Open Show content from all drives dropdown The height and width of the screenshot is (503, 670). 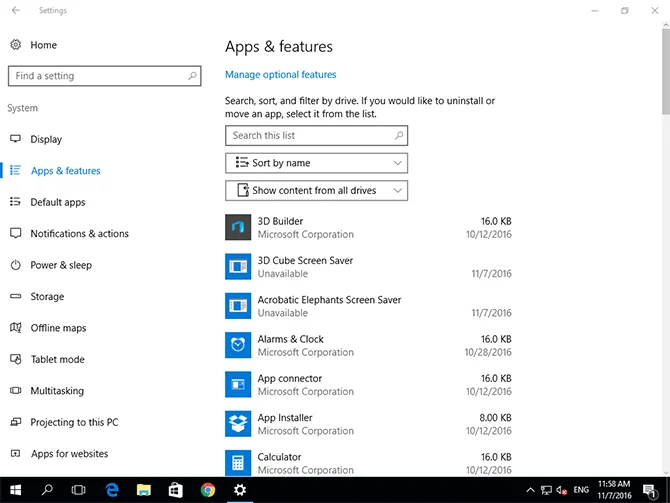pyautogui.click(x=316, y=190)
